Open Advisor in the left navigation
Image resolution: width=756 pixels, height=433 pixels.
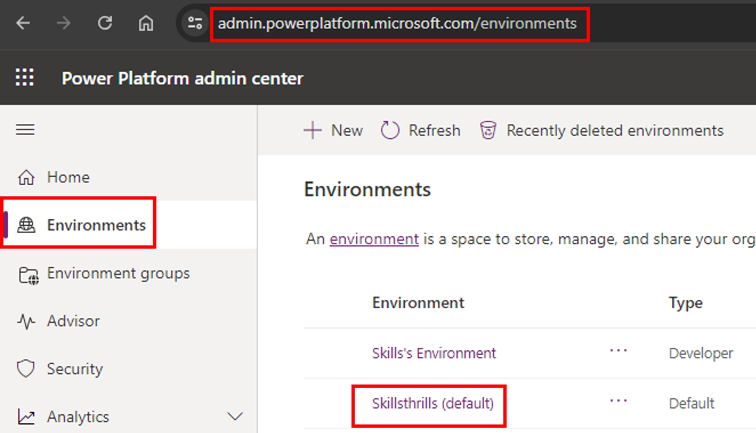tap(72, 321)
